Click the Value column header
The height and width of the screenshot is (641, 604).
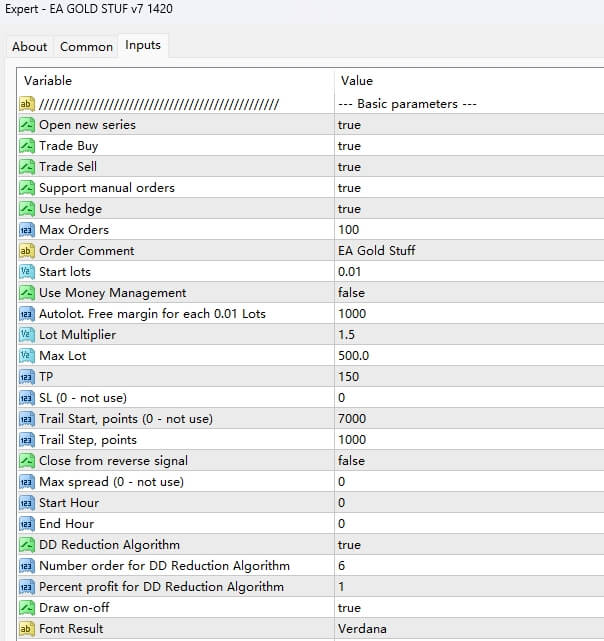[x=357, y=80]
